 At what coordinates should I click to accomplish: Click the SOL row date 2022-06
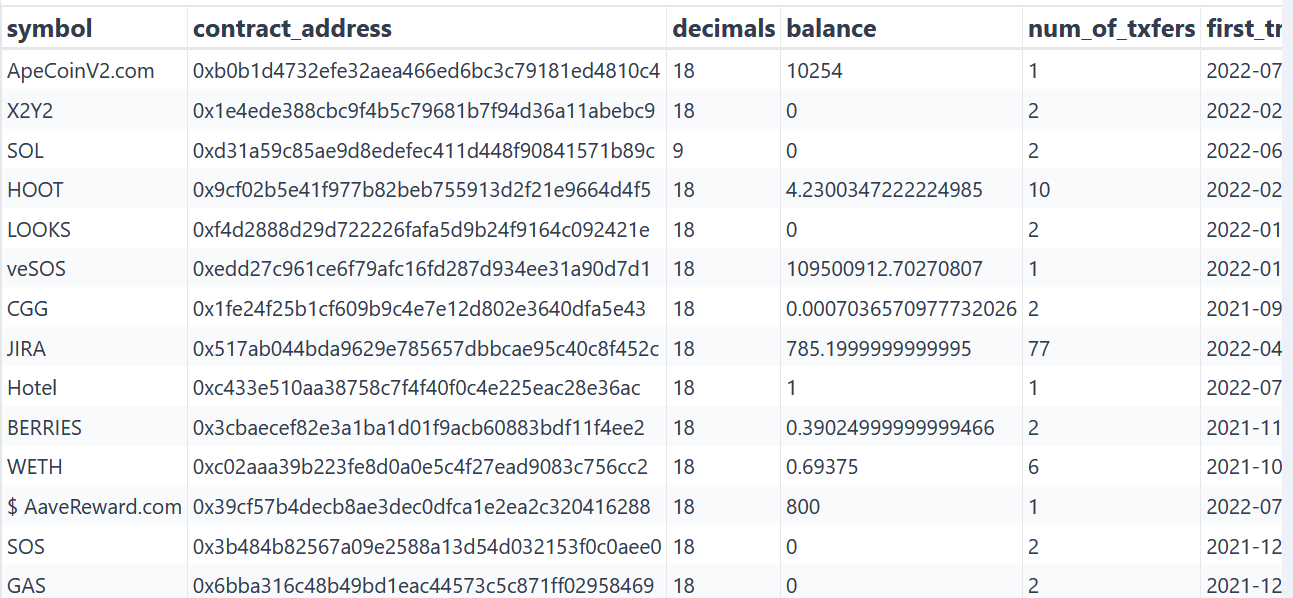pos(1244,151)
